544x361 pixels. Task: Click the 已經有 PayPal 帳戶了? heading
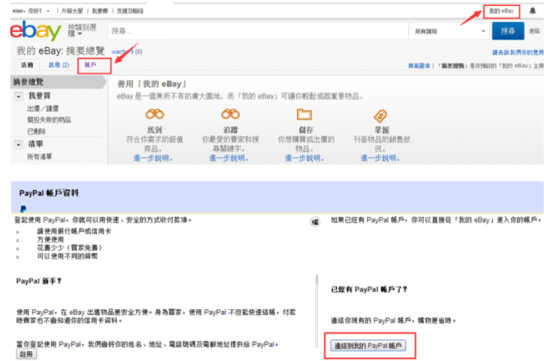(369, 289)
